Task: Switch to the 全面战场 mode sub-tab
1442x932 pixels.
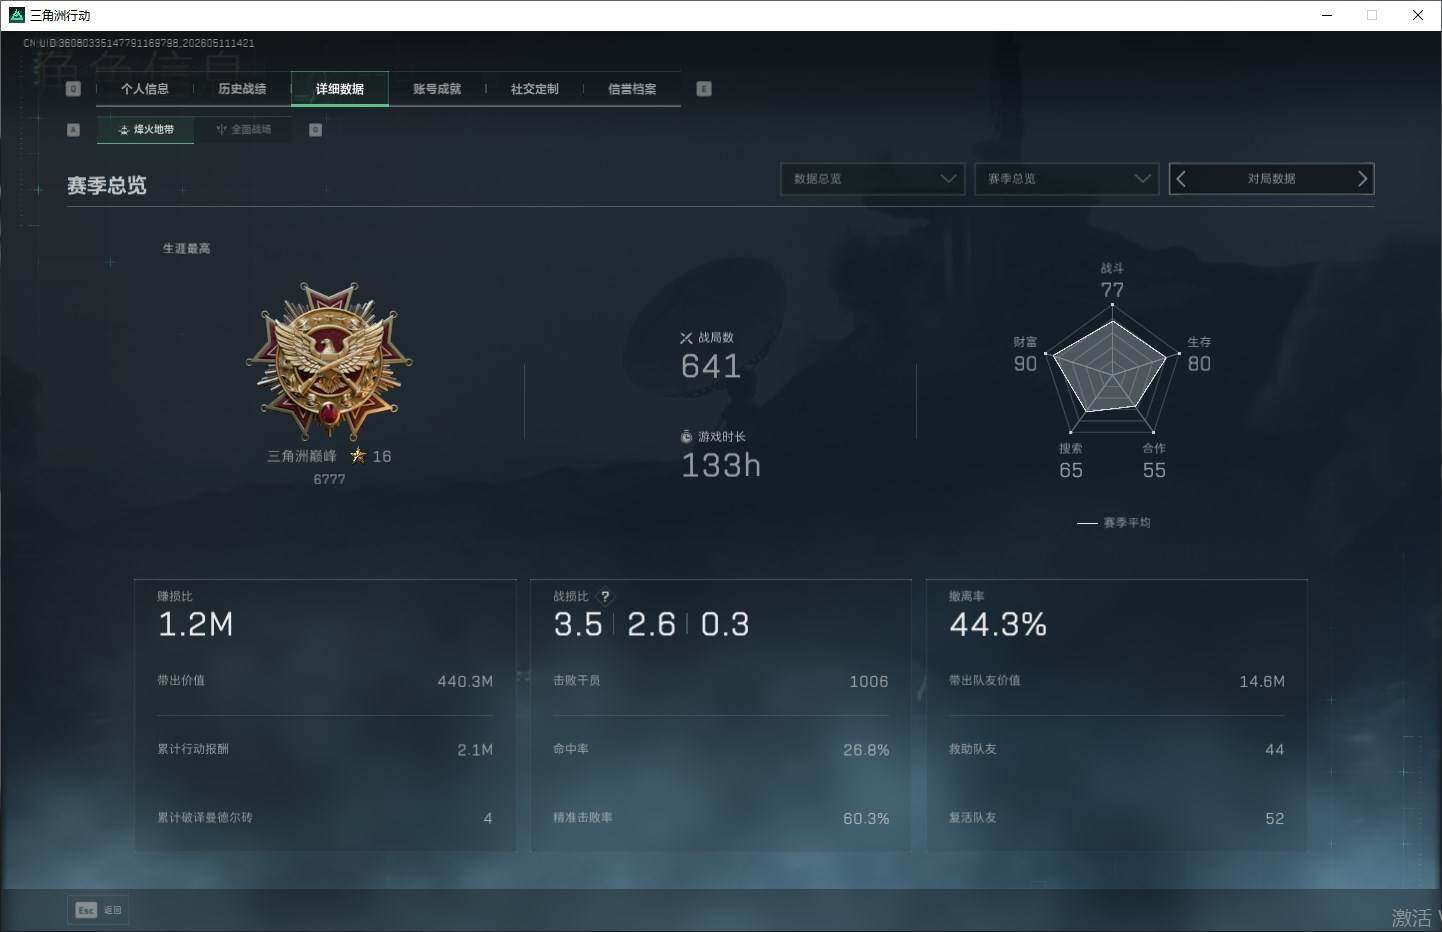Action: click(244, 129)
